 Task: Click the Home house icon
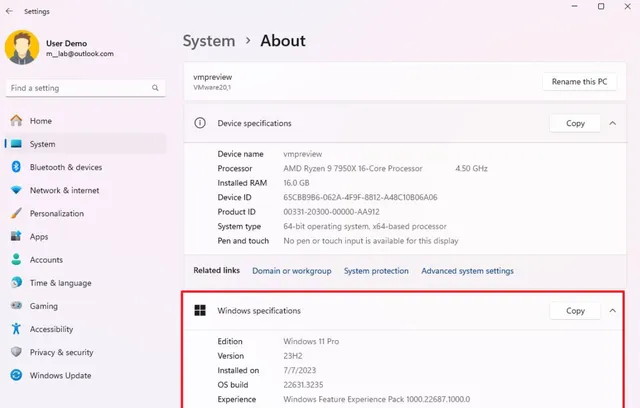pos(16,120)
